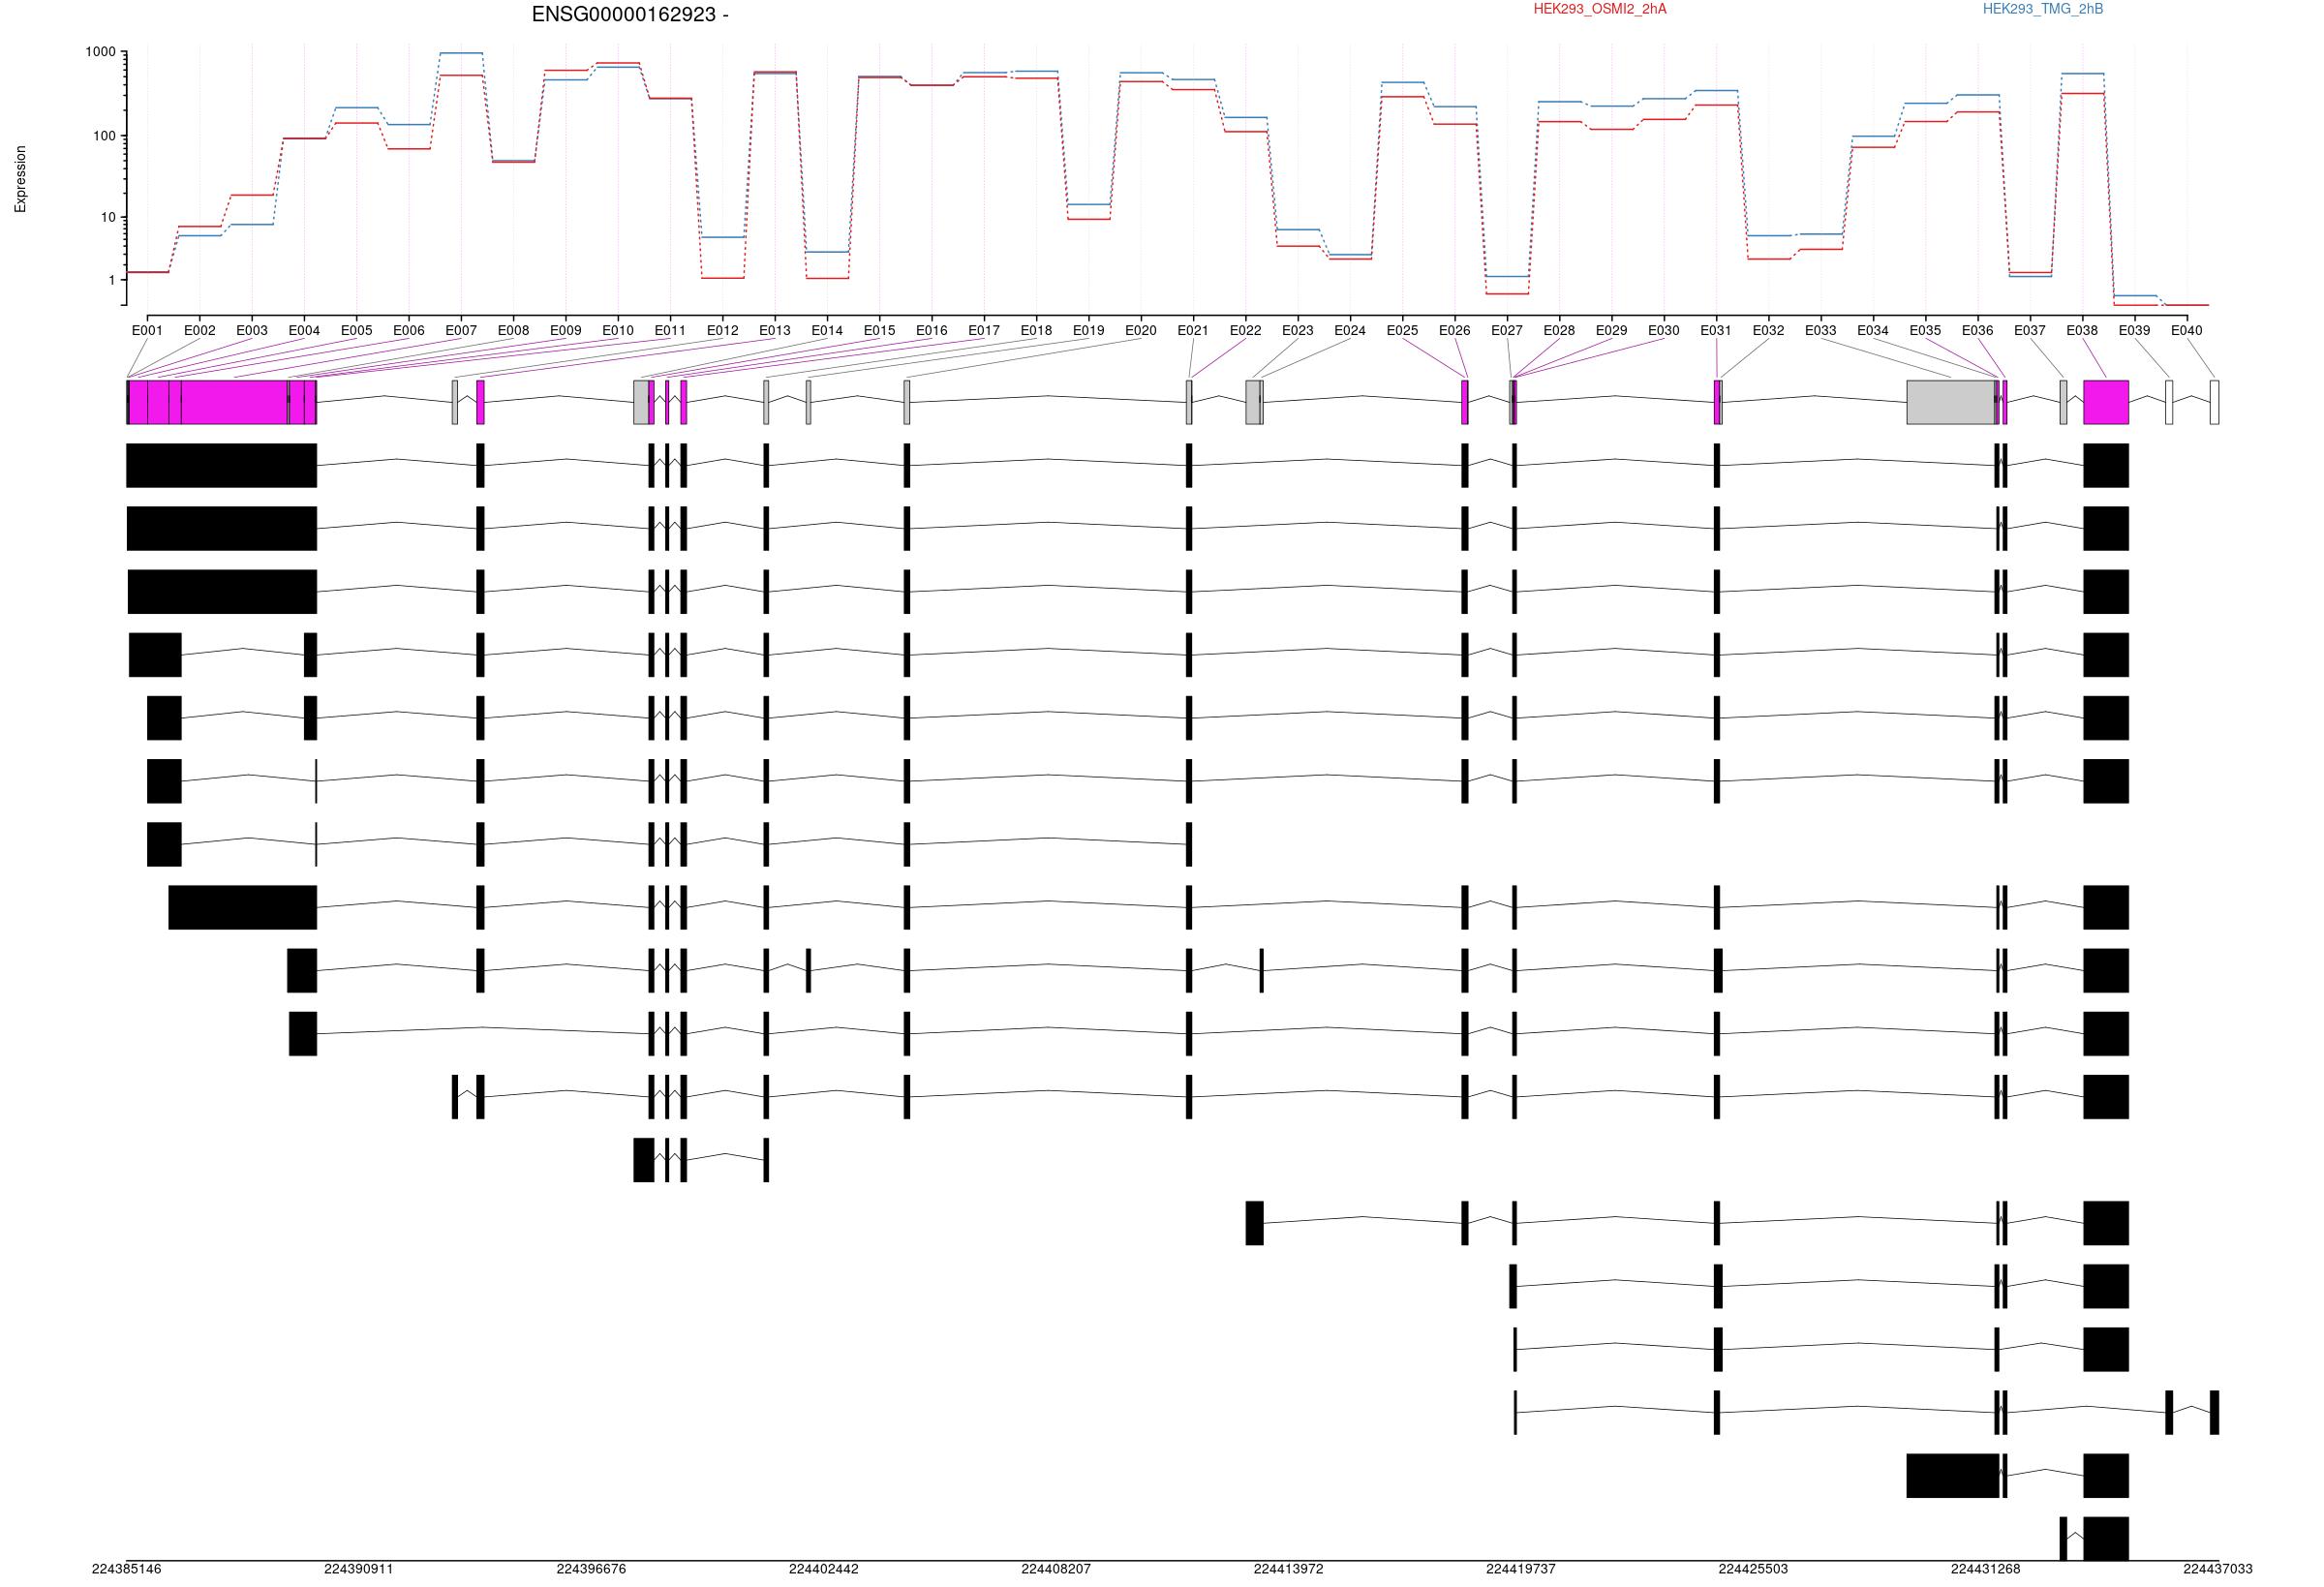Screen dimensions: 2324x1587
Task: Select the HEK293_TMG_2hB legend label
Action: (2043, 9)
